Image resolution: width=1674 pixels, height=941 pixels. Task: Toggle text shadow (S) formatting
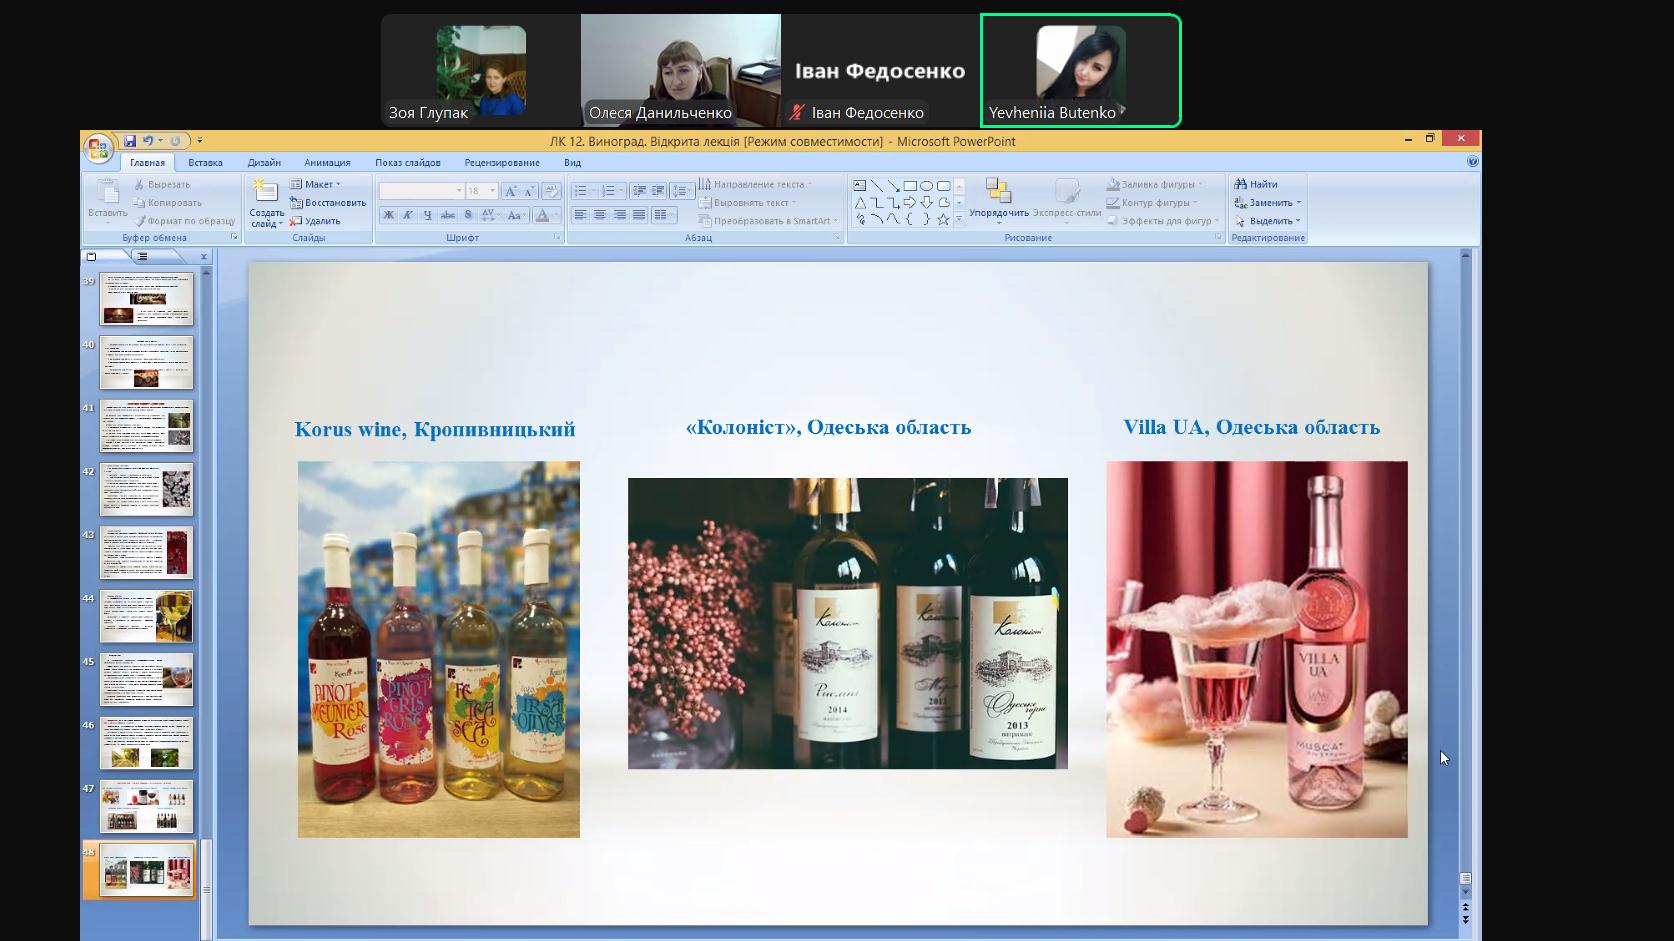click(467, 215)
